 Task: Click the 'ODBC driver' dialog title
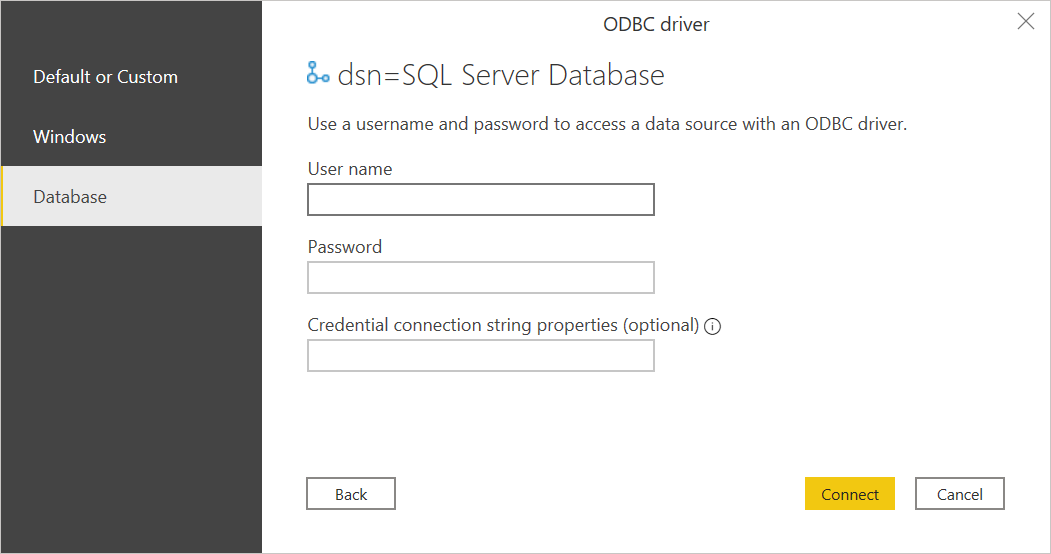point(656,24)
